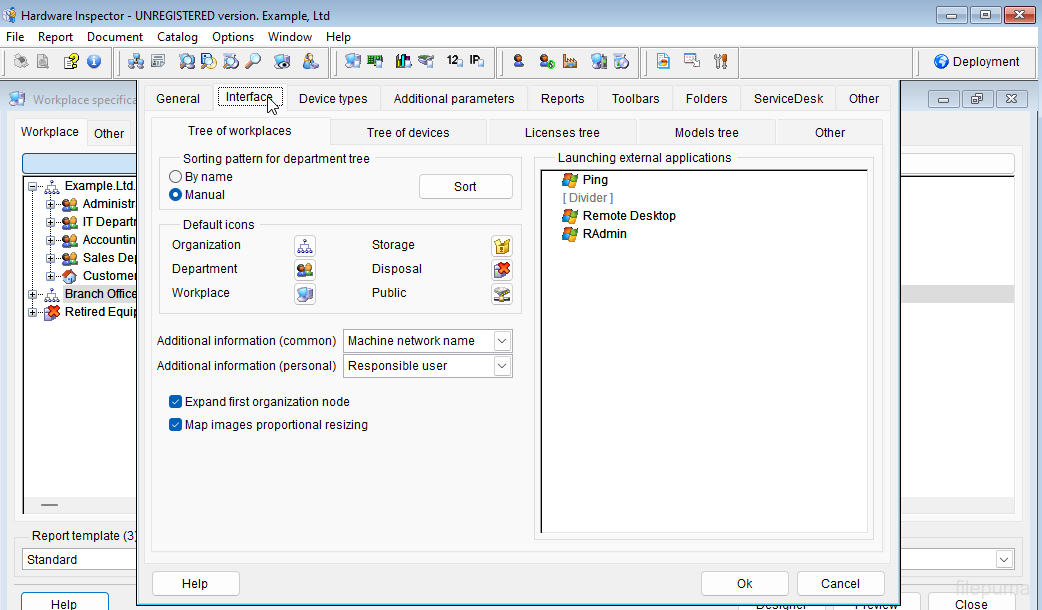Image resolution: width=1042 pixels, height=610 pixels.
Task: Click the IP address toolbar icon
Action: (478, 61)
